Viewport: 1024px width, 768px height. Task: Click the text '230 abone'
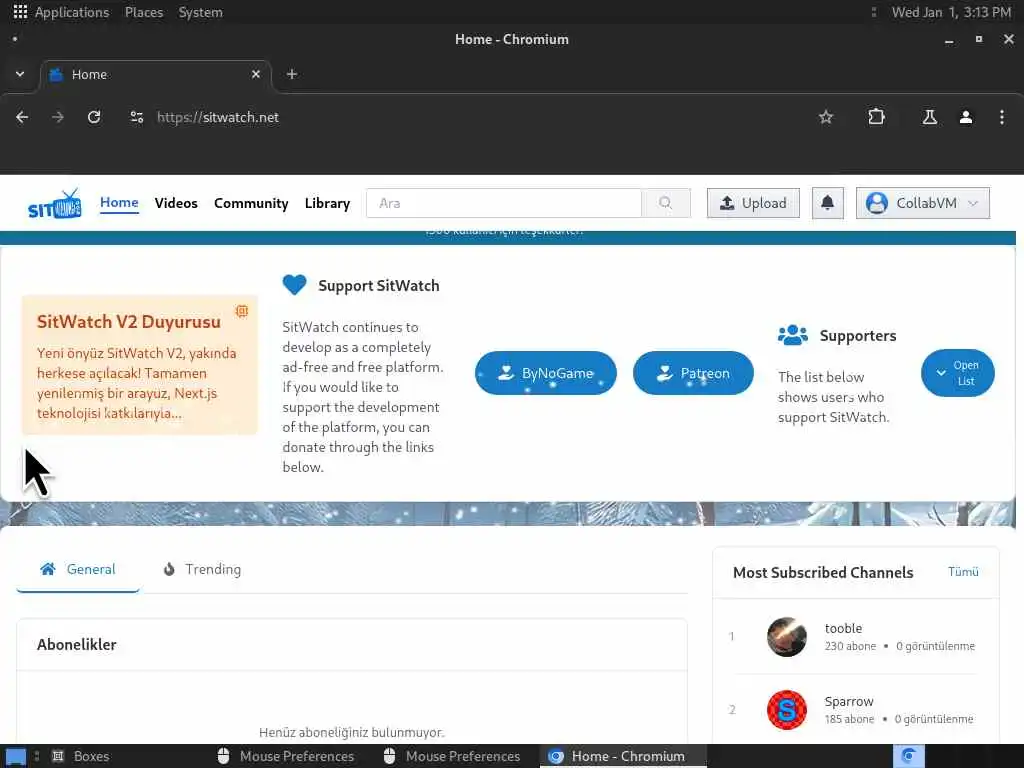(850, 646)
